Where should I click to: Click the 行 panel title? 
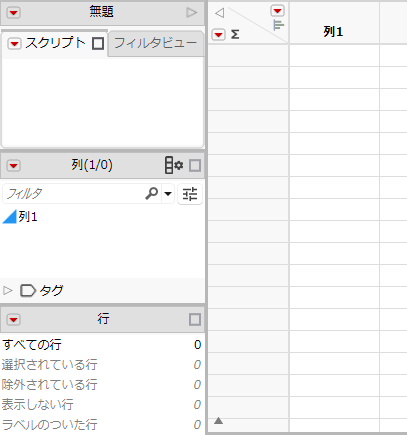[103, 319]
